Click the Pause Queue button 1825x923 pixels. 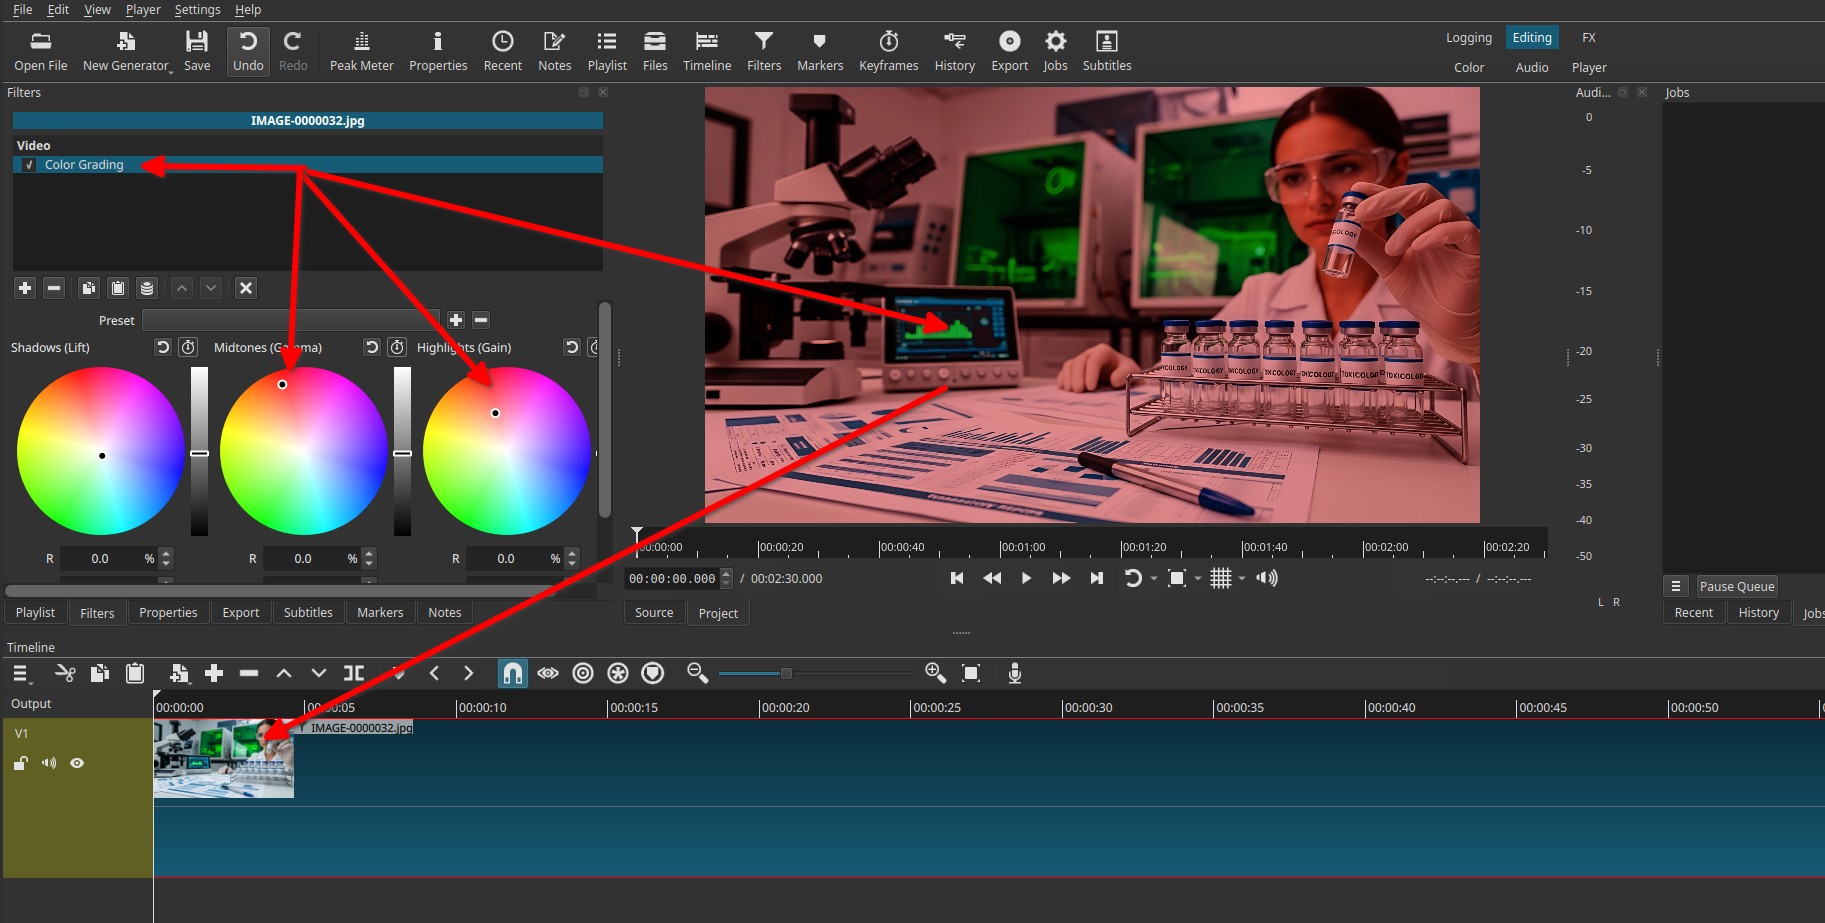tap(1736, 586)
